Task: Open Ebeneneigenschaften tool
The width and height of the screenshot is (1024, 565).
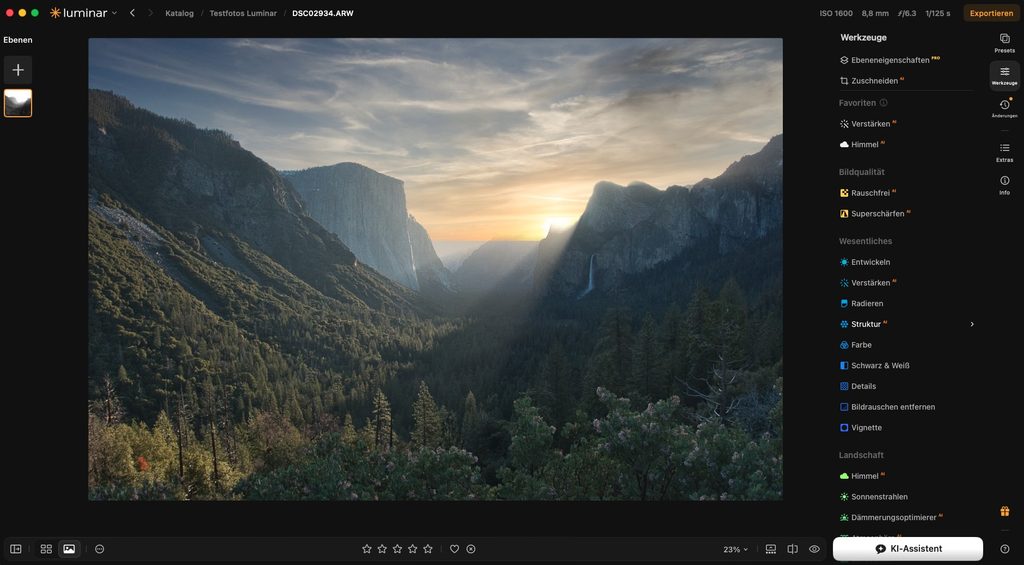Action: pyautogui.click(x=890, y=60)
